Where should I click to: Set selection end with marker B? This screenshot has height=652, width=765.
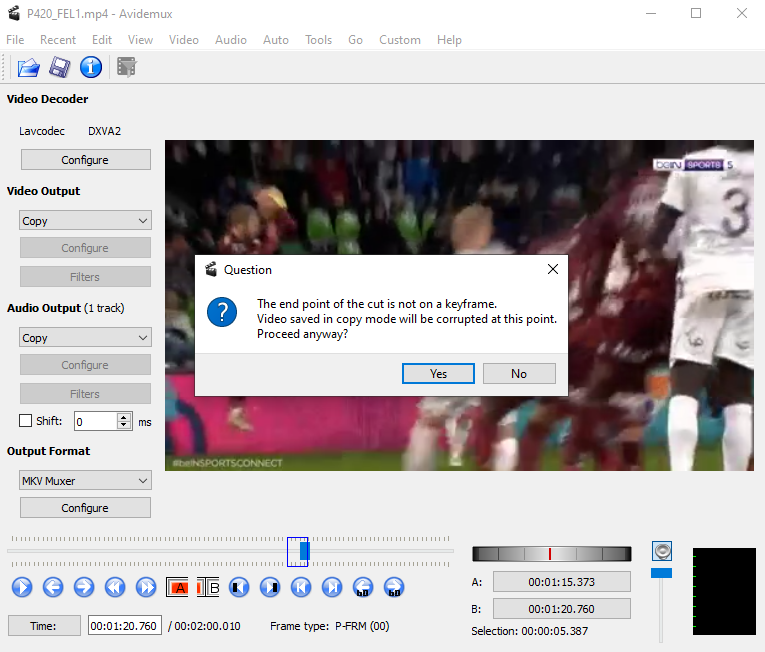208,587
